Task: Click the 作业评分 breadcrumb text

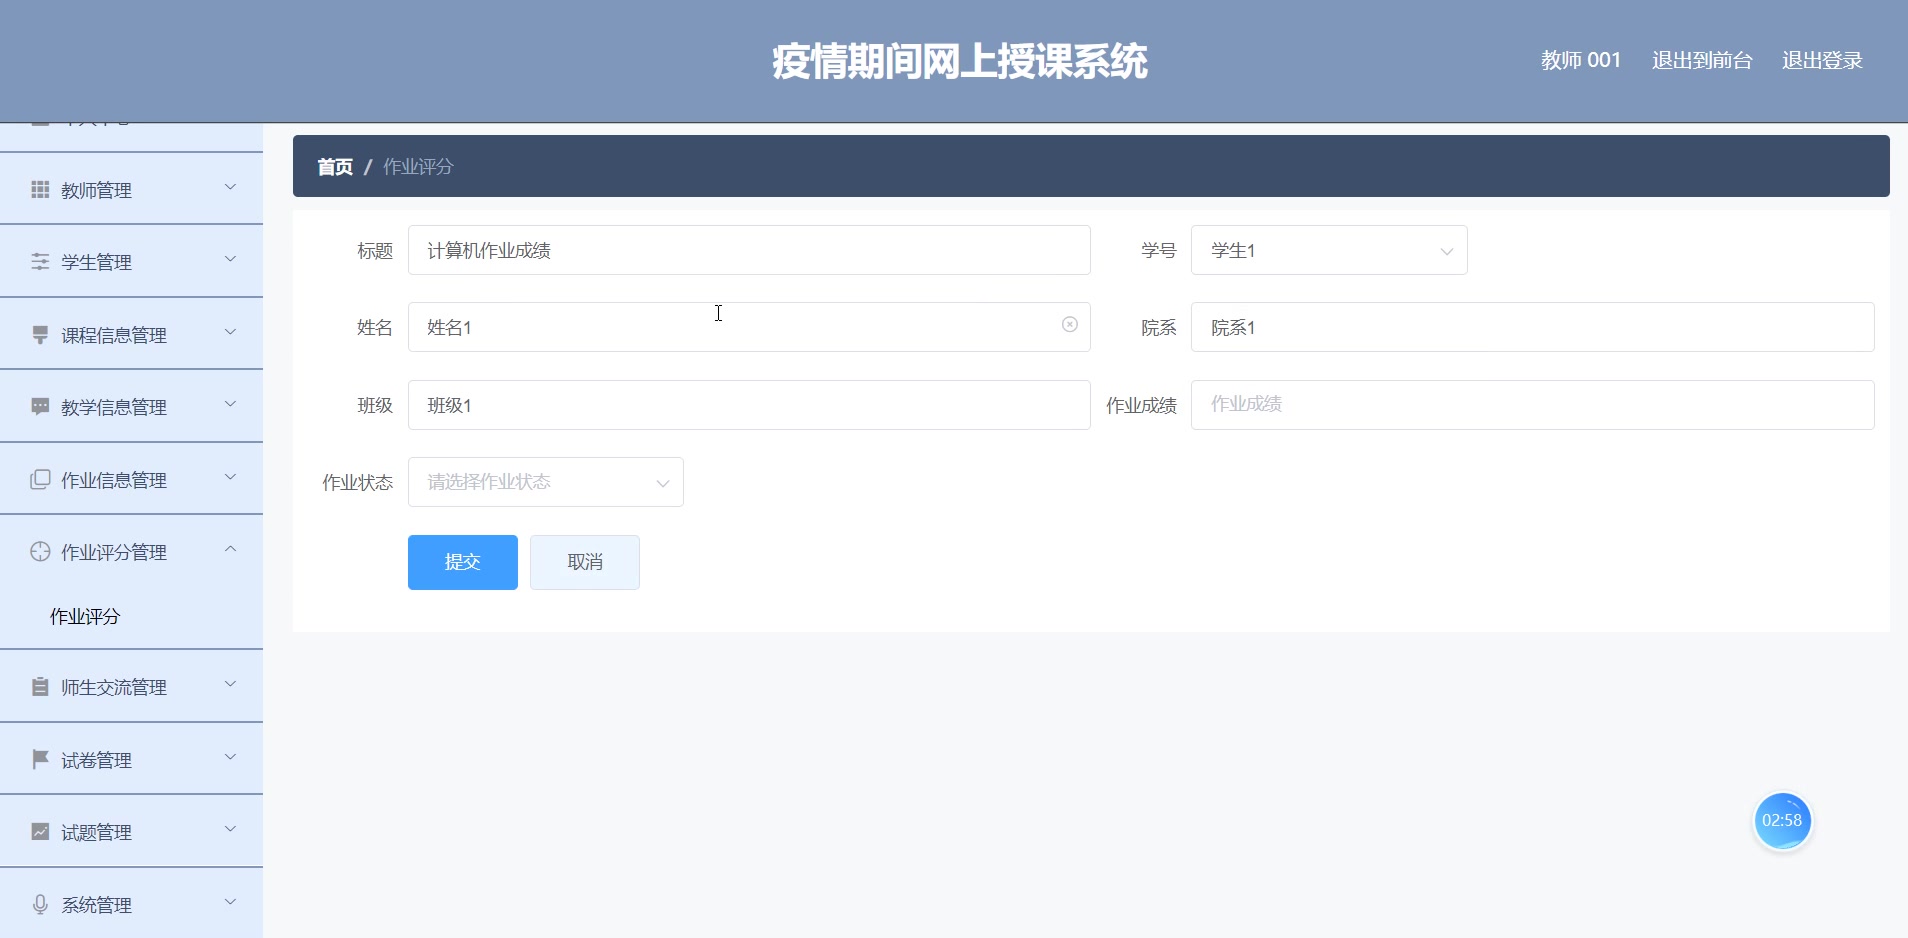Action: (418, 167)
